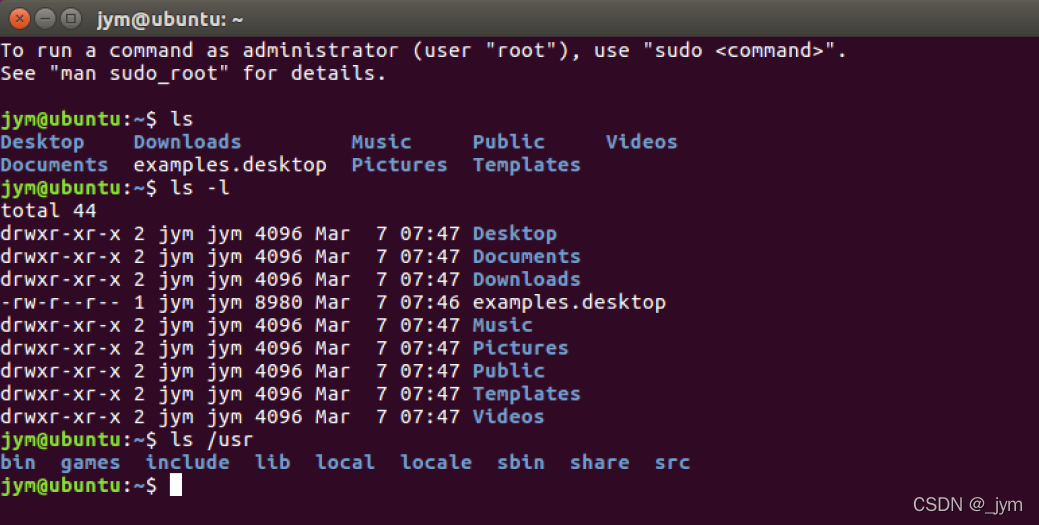Click 'share' in the /usr listing
This screenshot has width=1039, height=525.
tap(600, 462)
